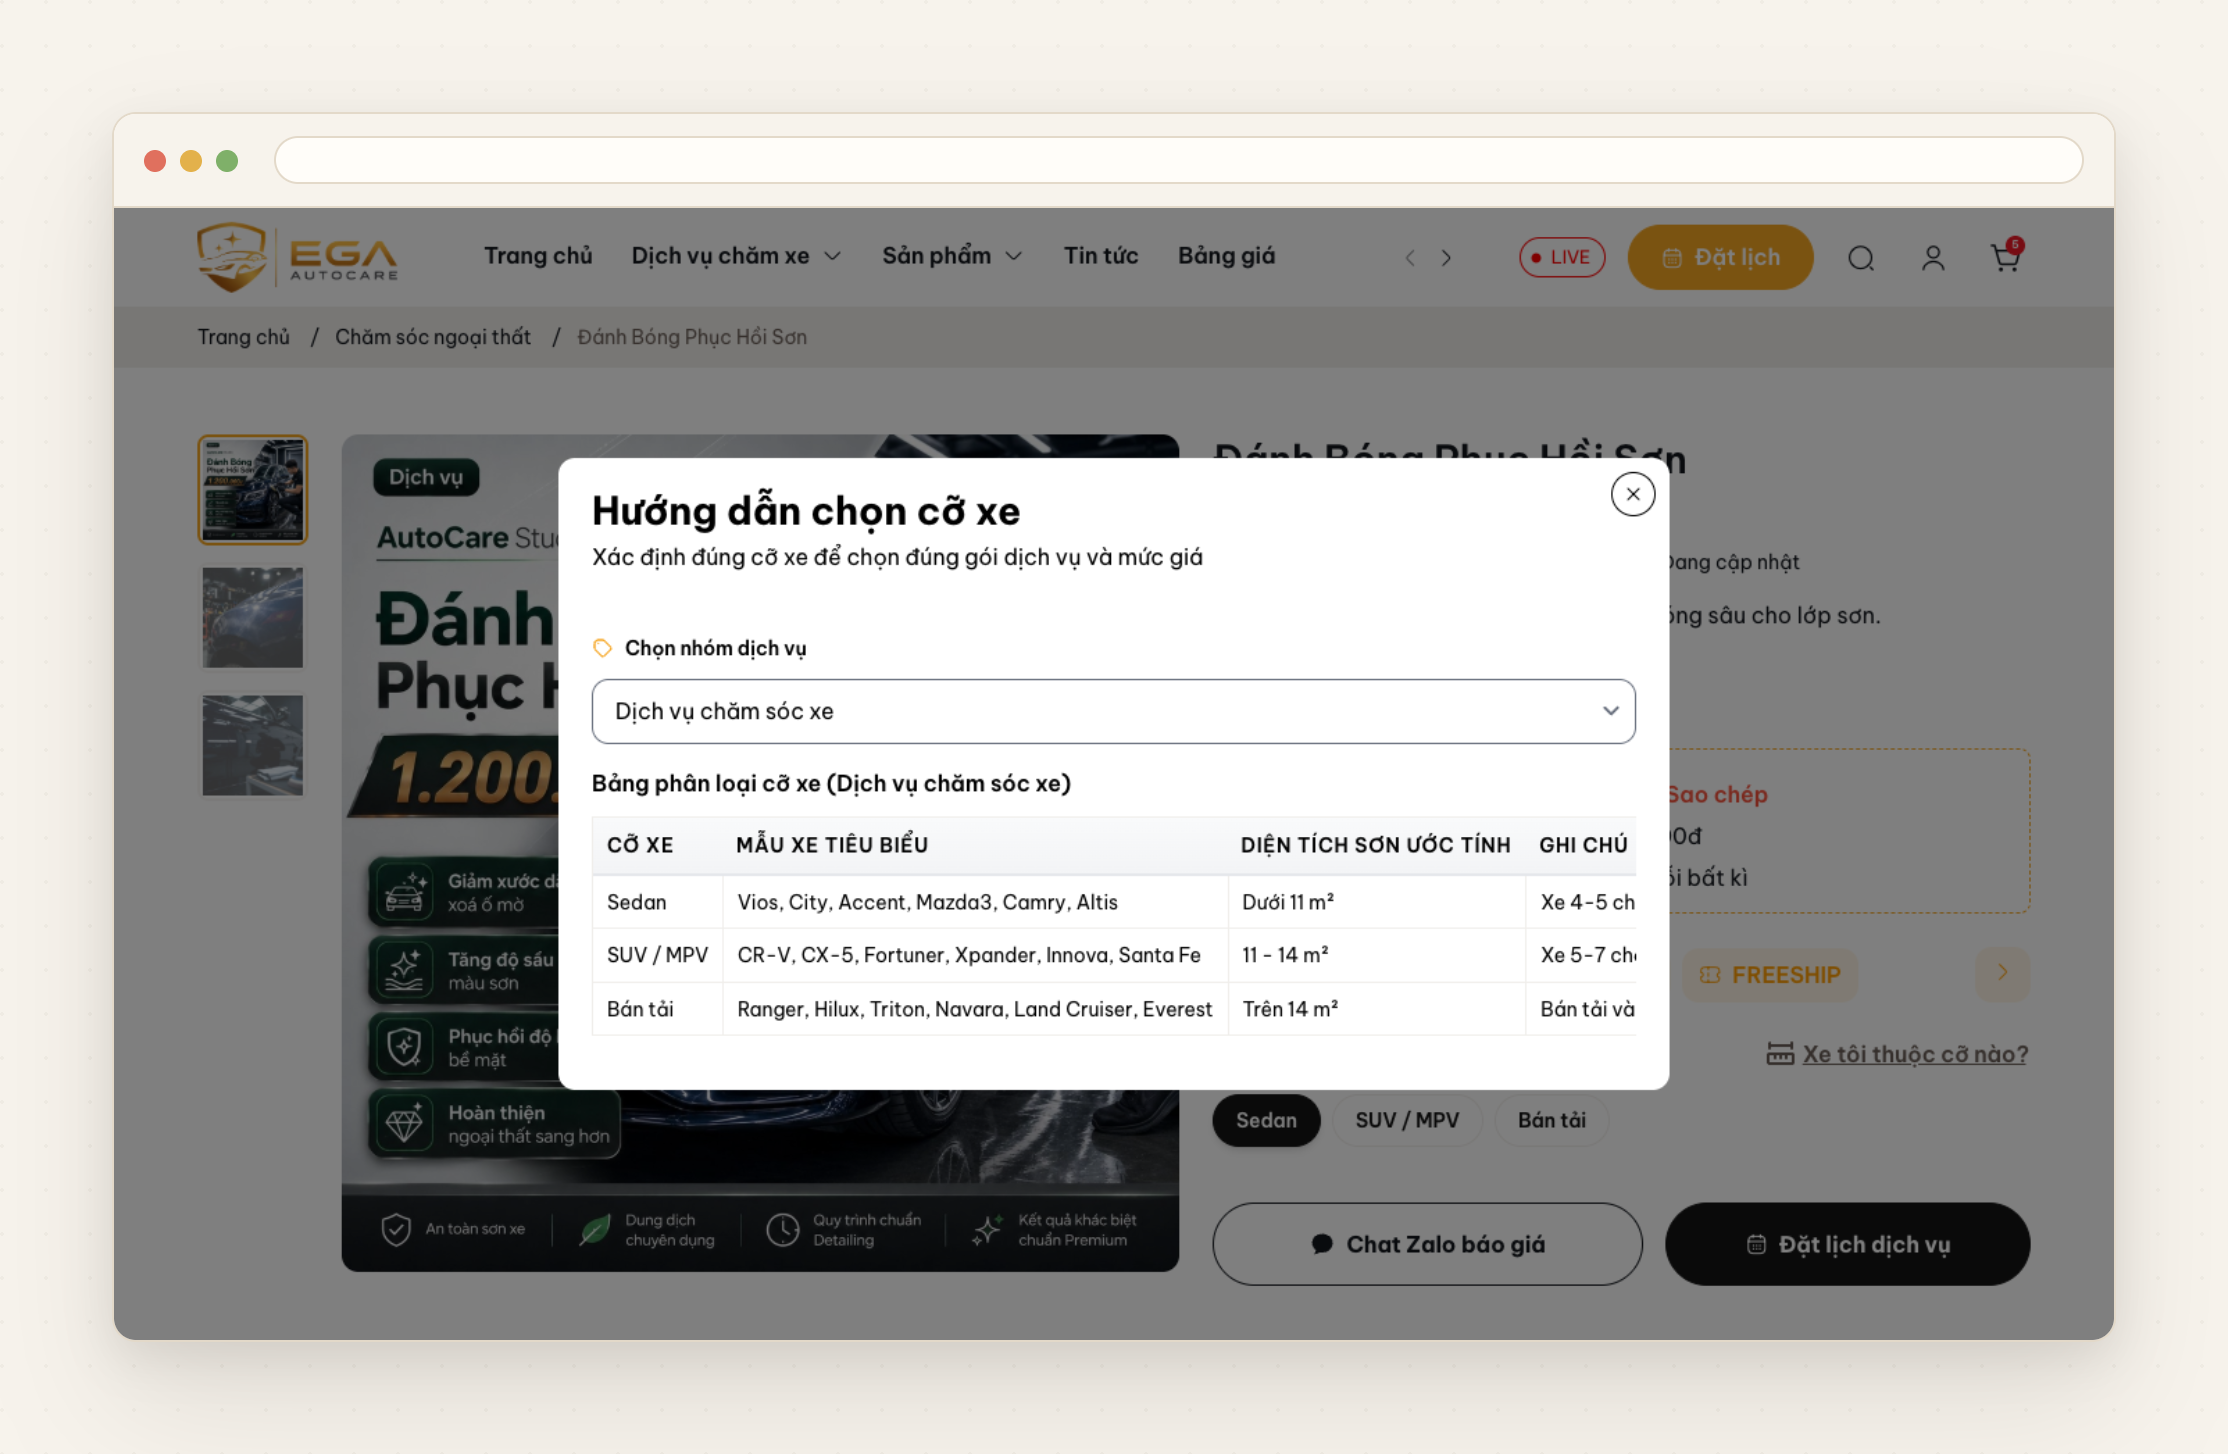Open the search icon in header

[1861, 258]
